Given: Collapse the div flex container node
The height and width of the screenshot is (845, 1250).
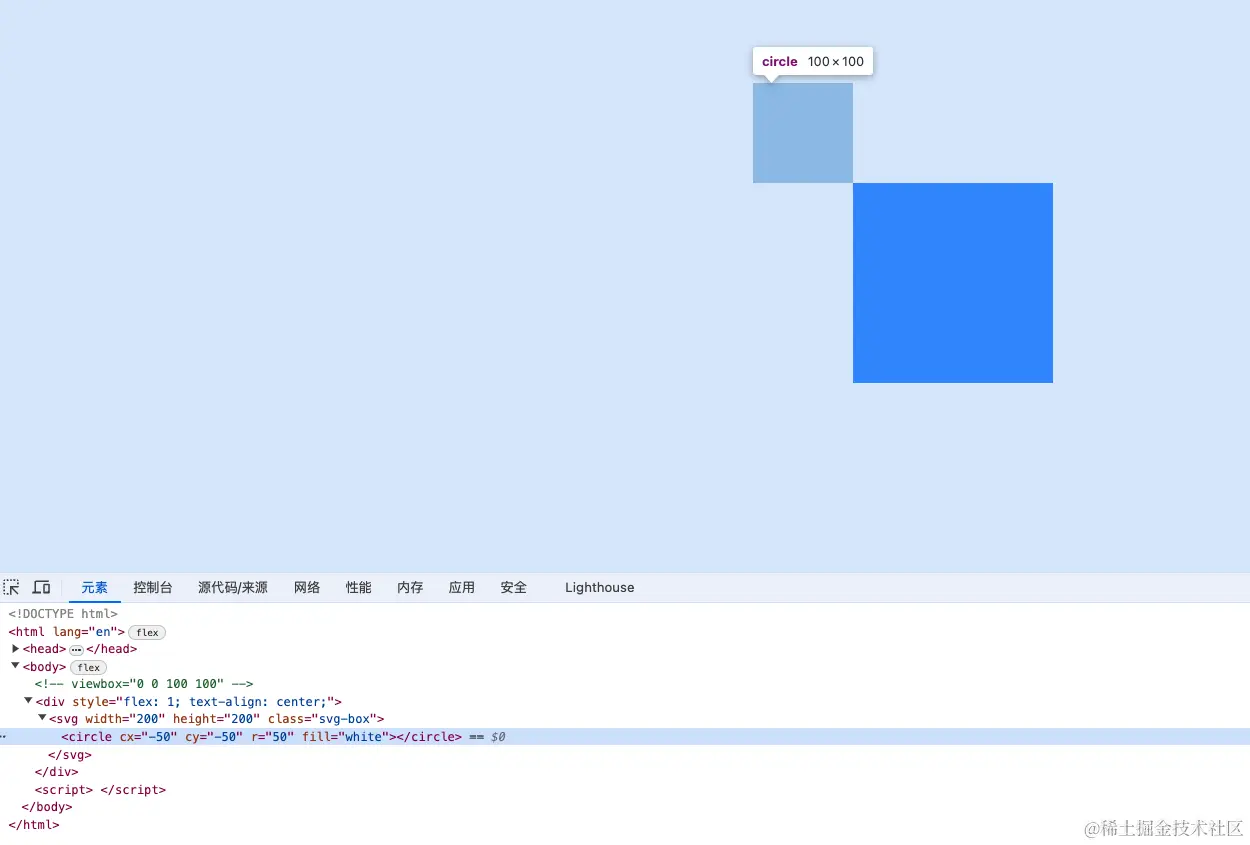Looking at the screenshot, I should click(29, 701).
